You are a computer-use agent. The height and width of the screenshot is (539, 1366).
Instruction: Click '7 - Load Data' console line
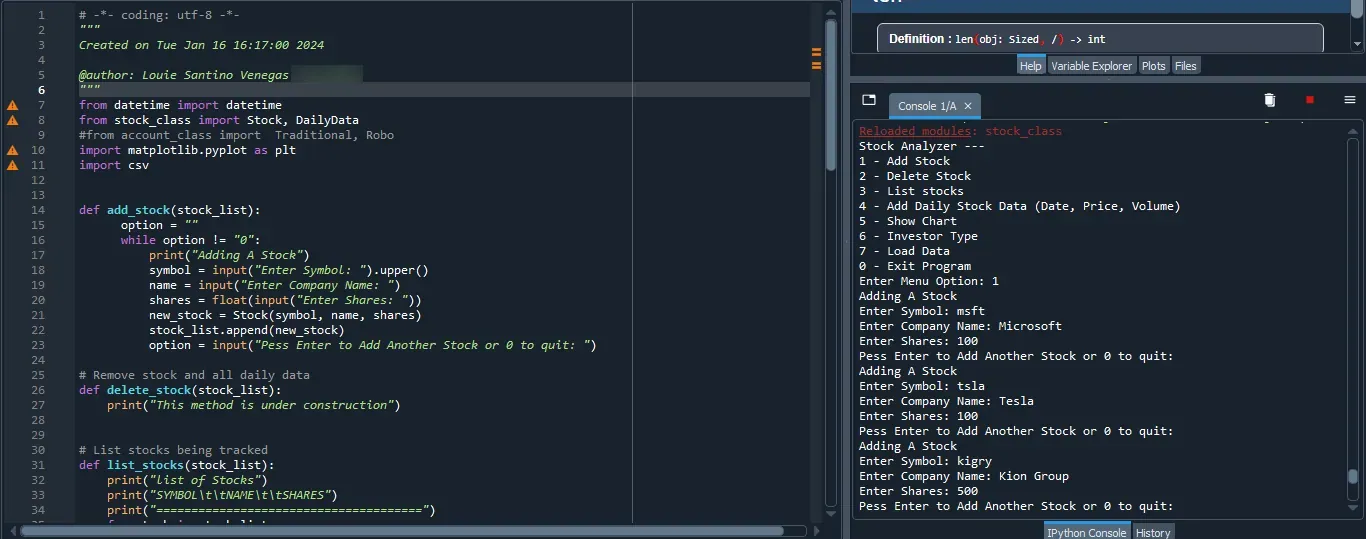coord(904,251)
